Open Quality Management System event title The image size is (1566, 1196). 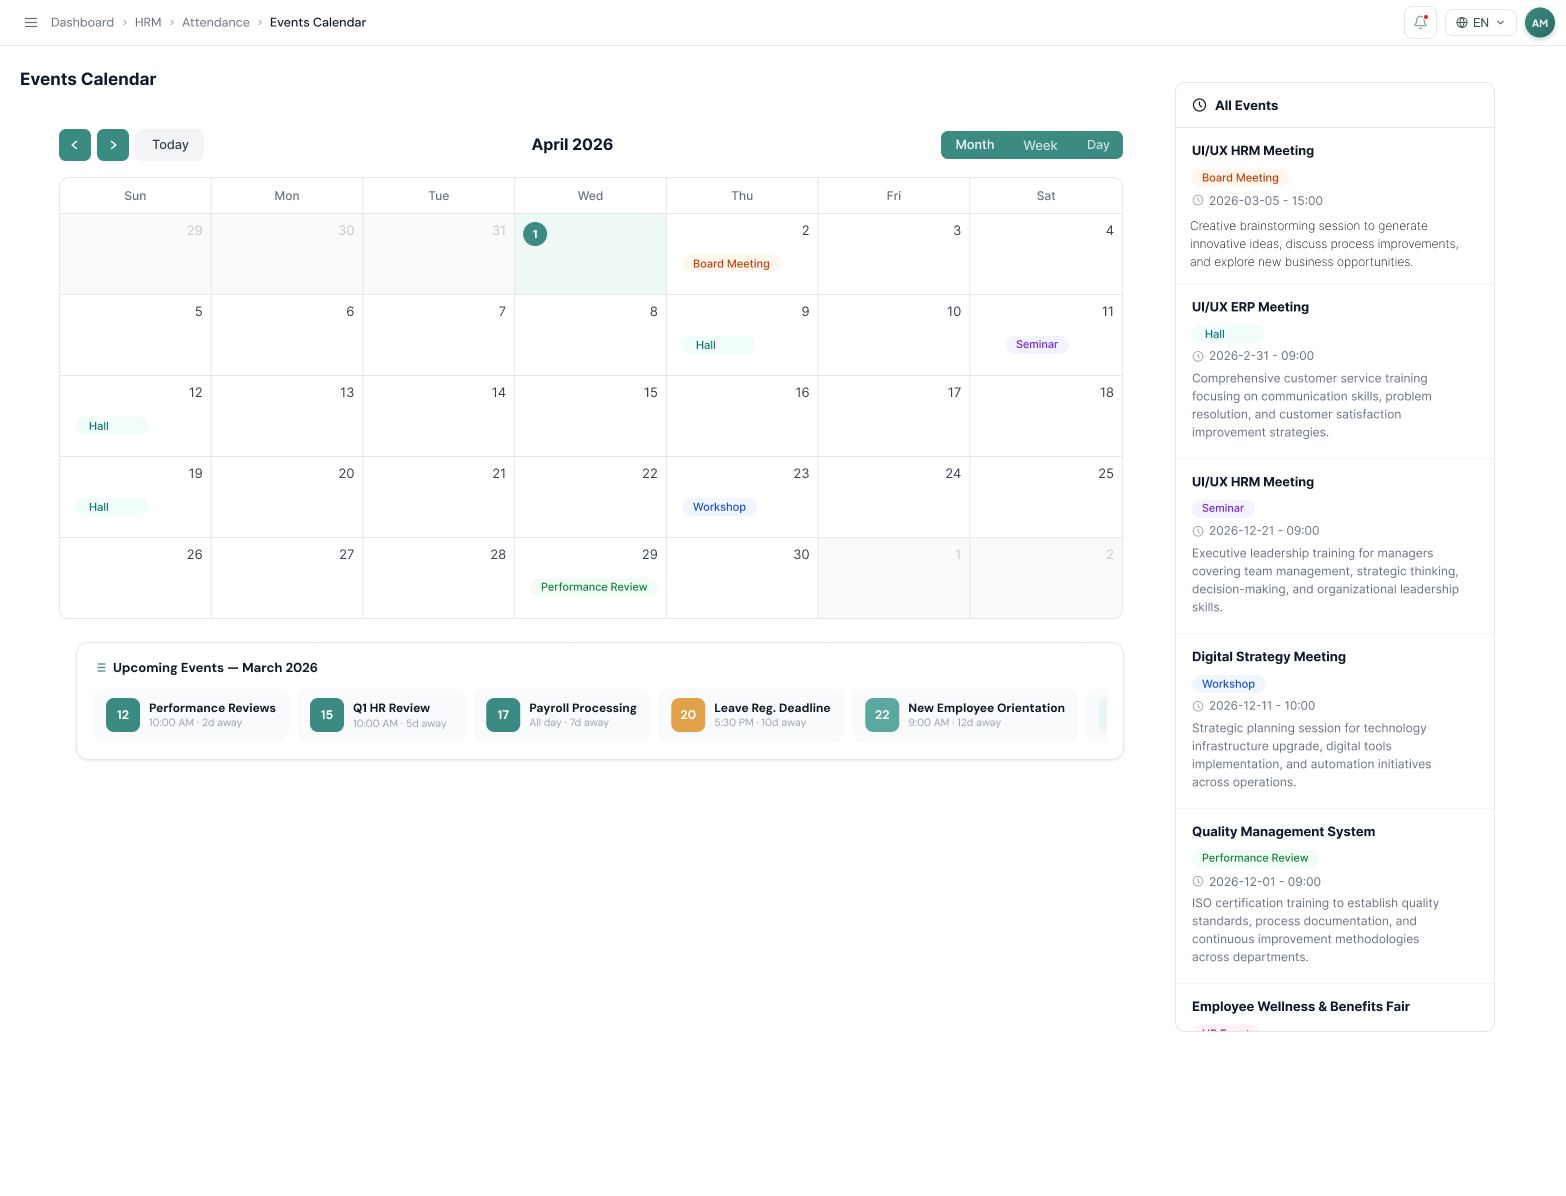click(x=1283, y=832)
